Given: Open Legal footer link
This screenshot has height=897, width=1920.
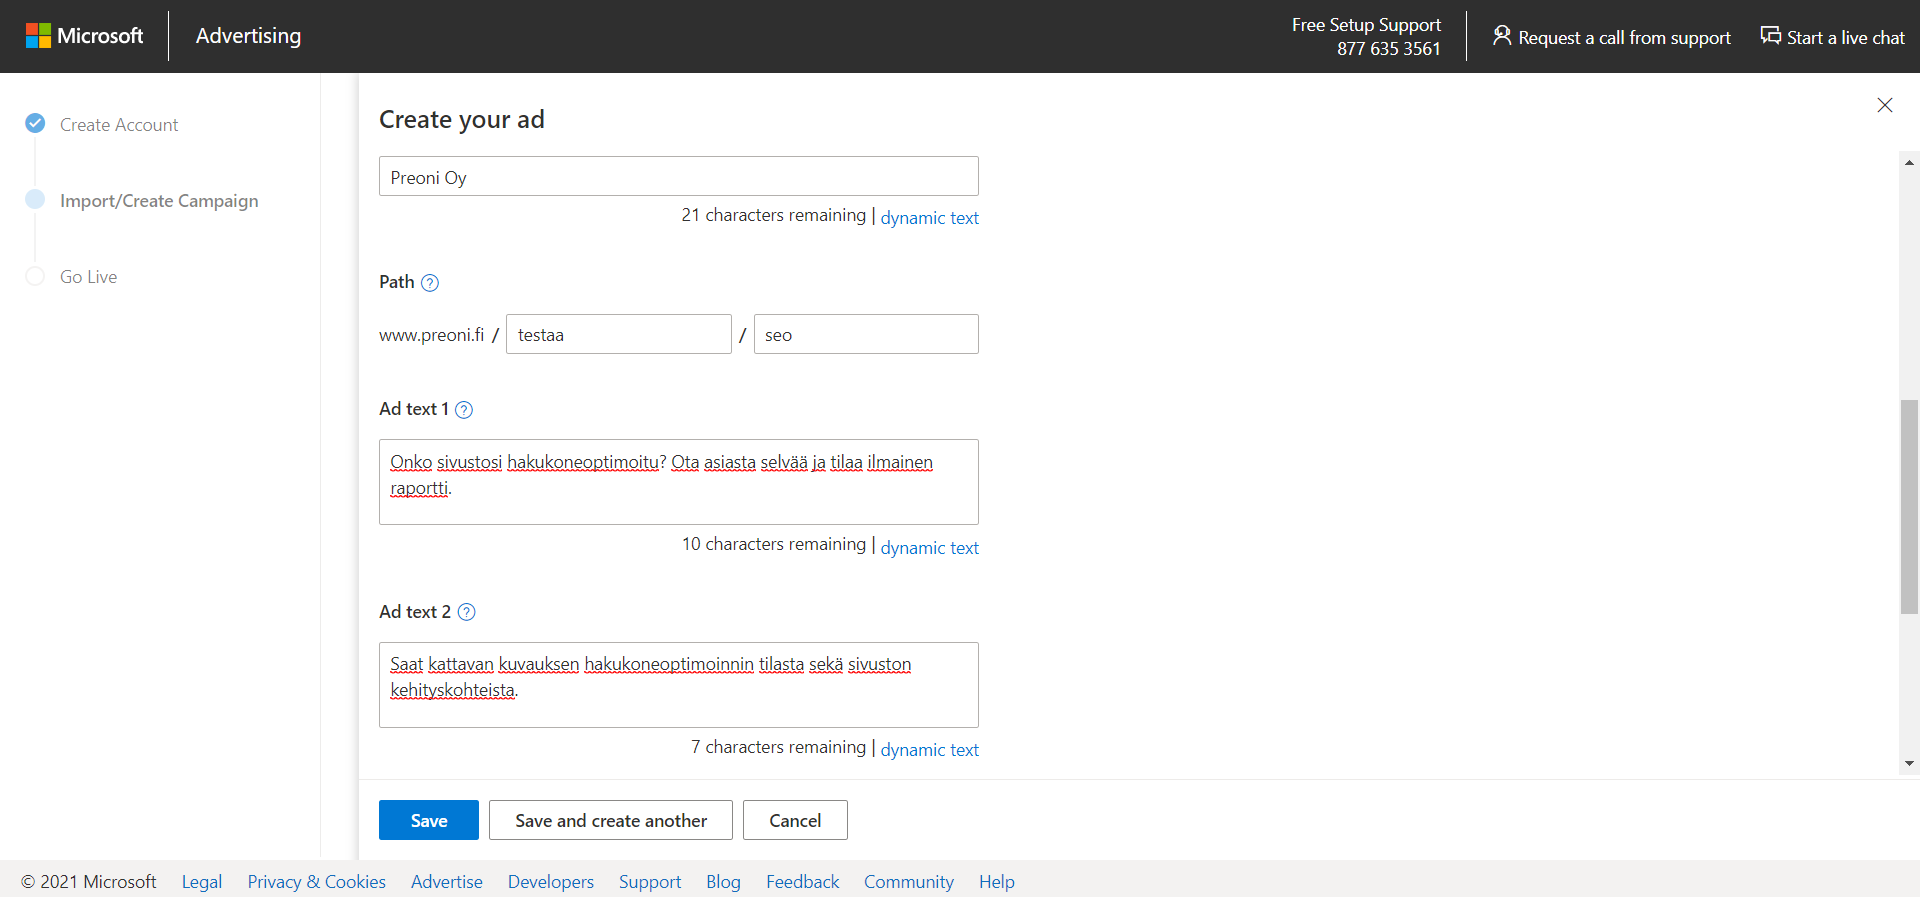Looking at the screenshot, I should point(202,882).
